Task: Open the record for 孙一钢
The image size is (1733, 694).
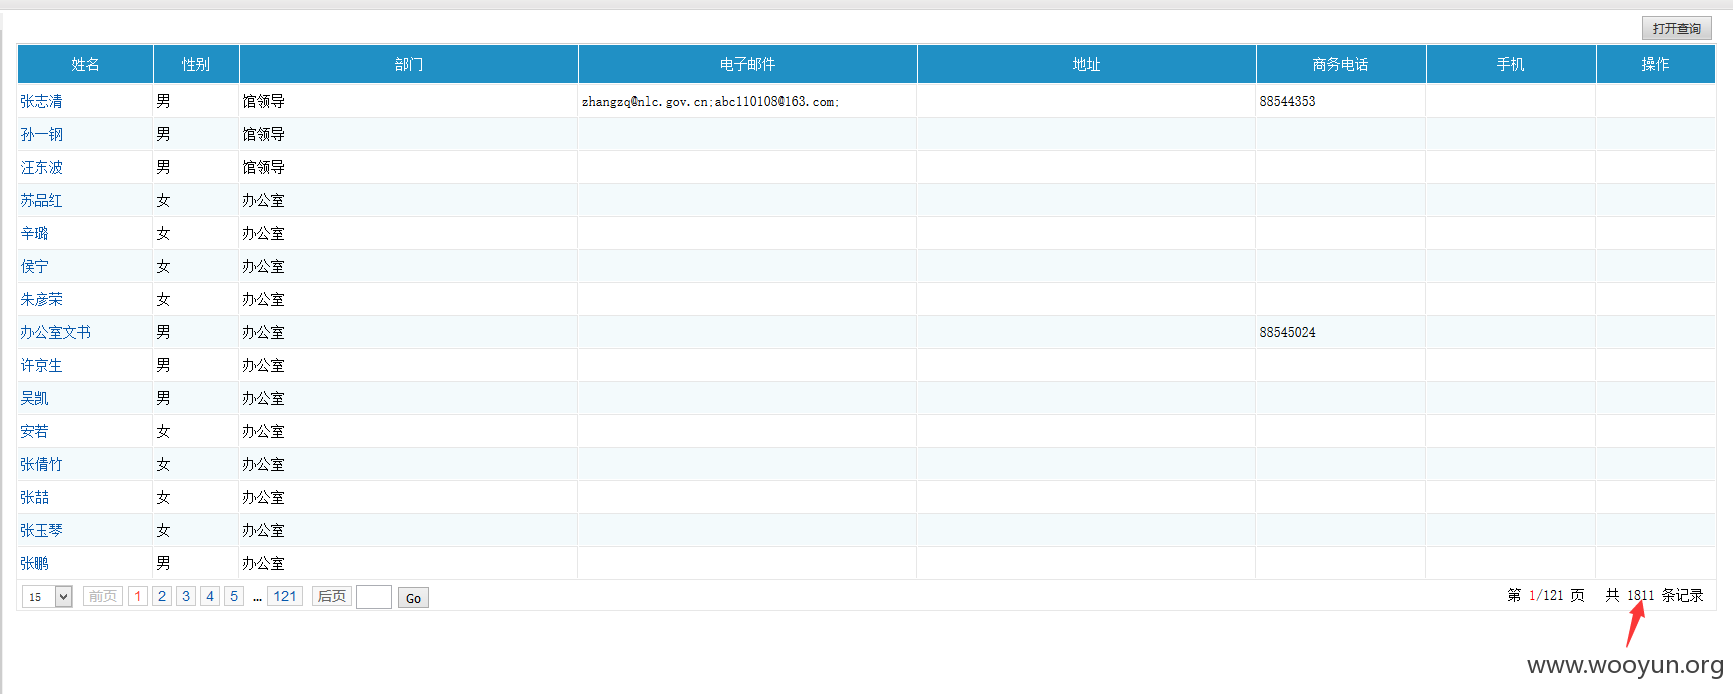Action: (41, 134)
